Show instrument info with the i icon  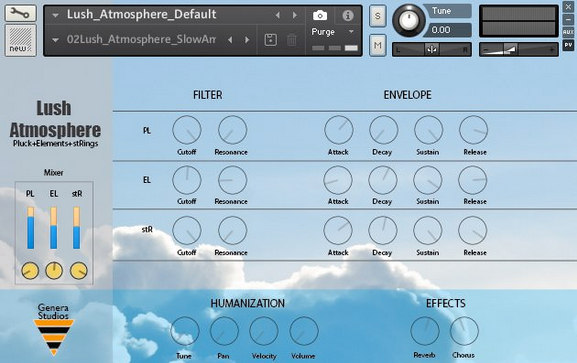click(348, 15)
